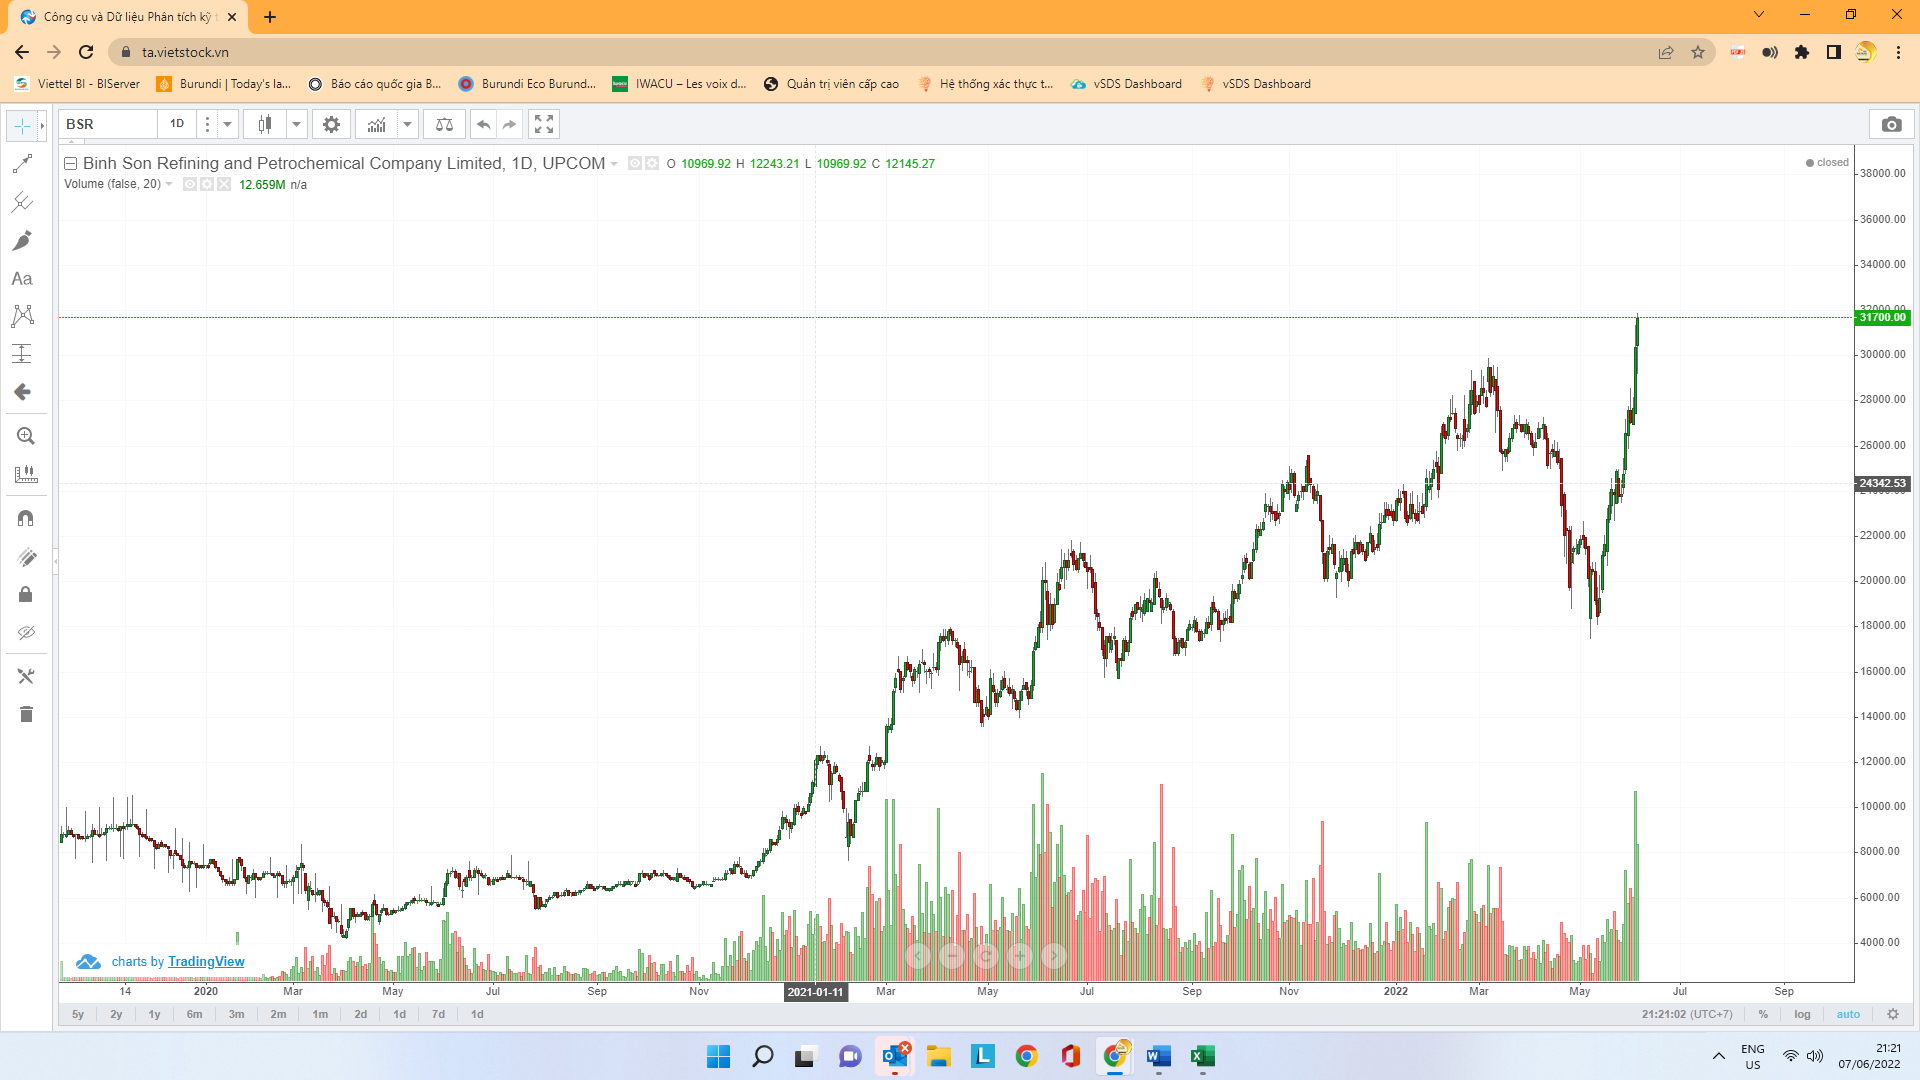Open the show object tree tool
This screenshot has height=1080, width=1920.
click(26, 677)
